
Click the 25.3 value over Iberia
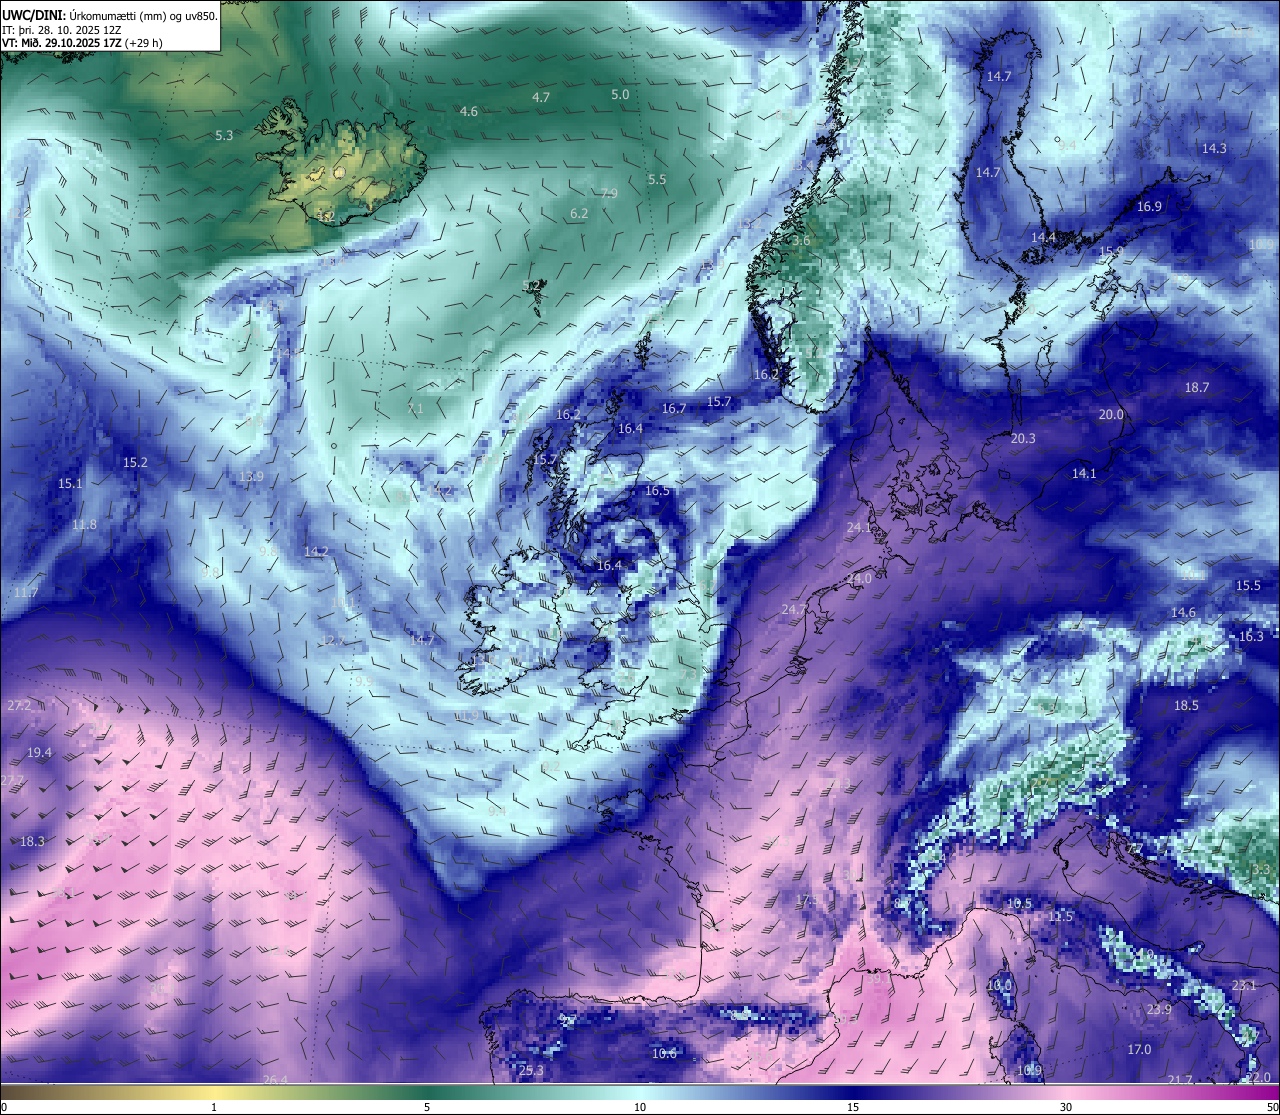(x=532, y=1071)
